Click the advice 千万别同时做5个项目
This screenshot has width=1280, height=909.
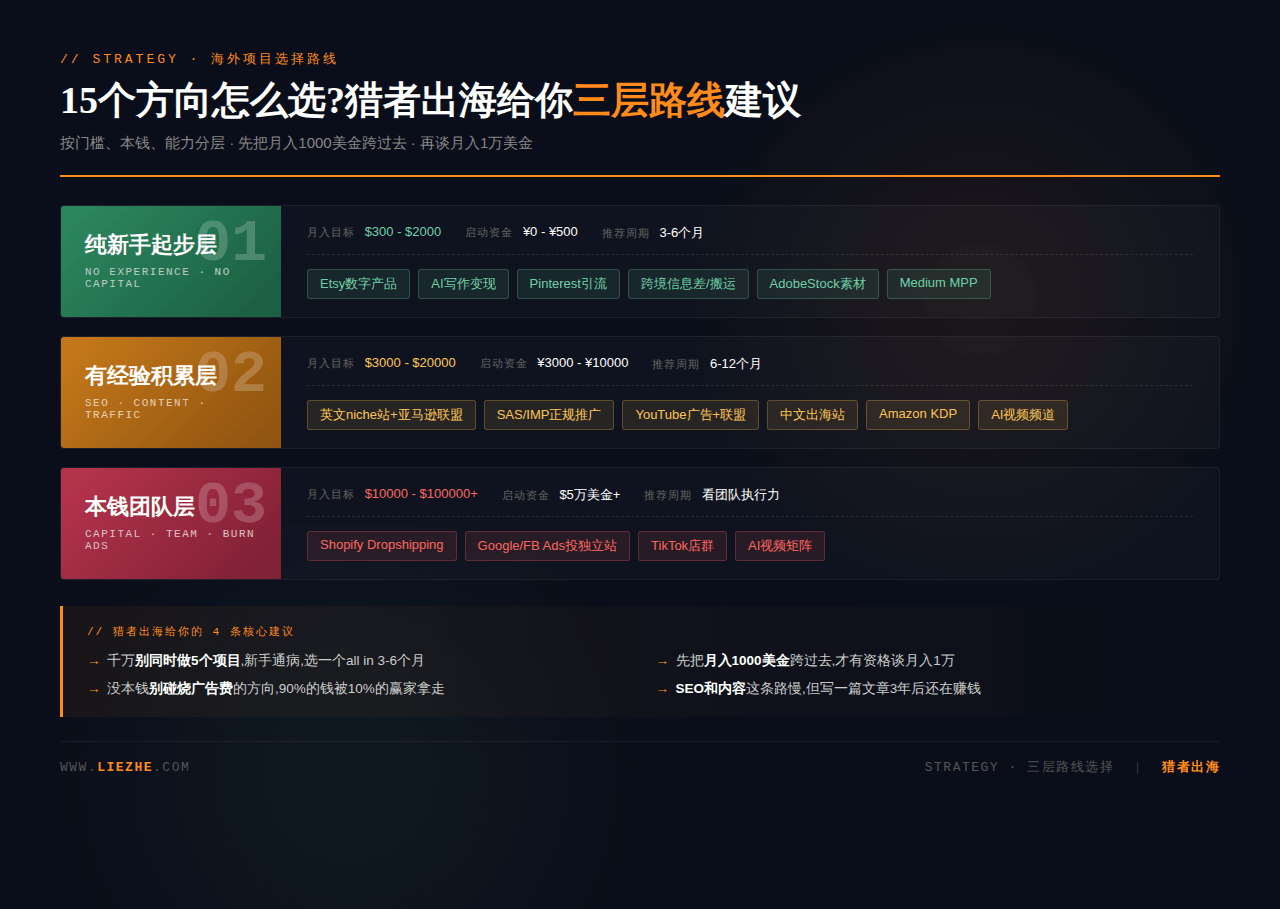point(266,661)
